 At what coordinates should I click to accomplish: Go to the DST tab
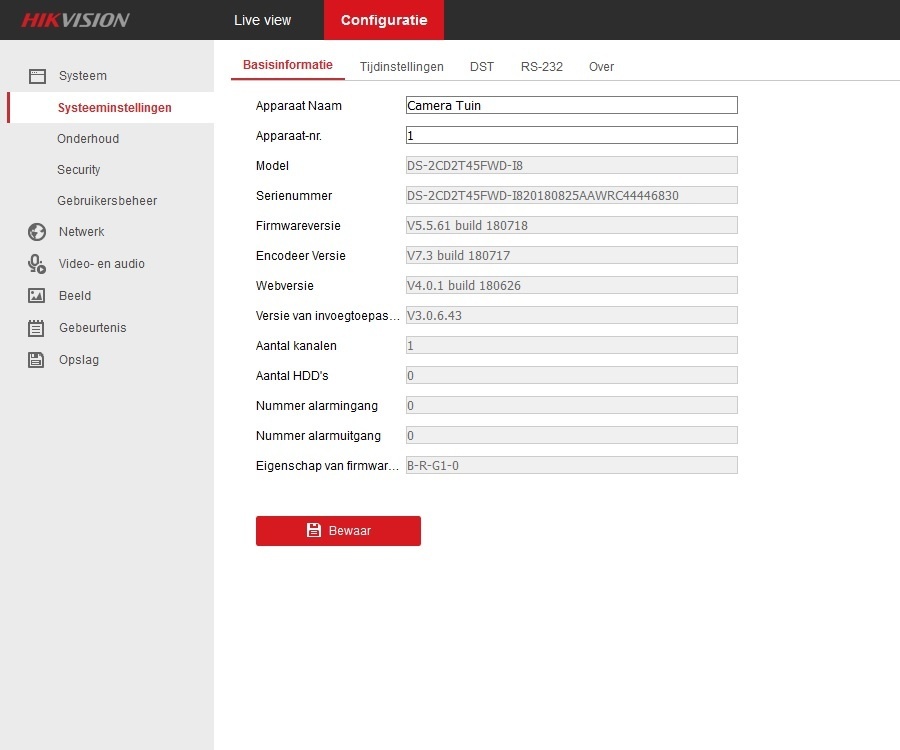482,67
